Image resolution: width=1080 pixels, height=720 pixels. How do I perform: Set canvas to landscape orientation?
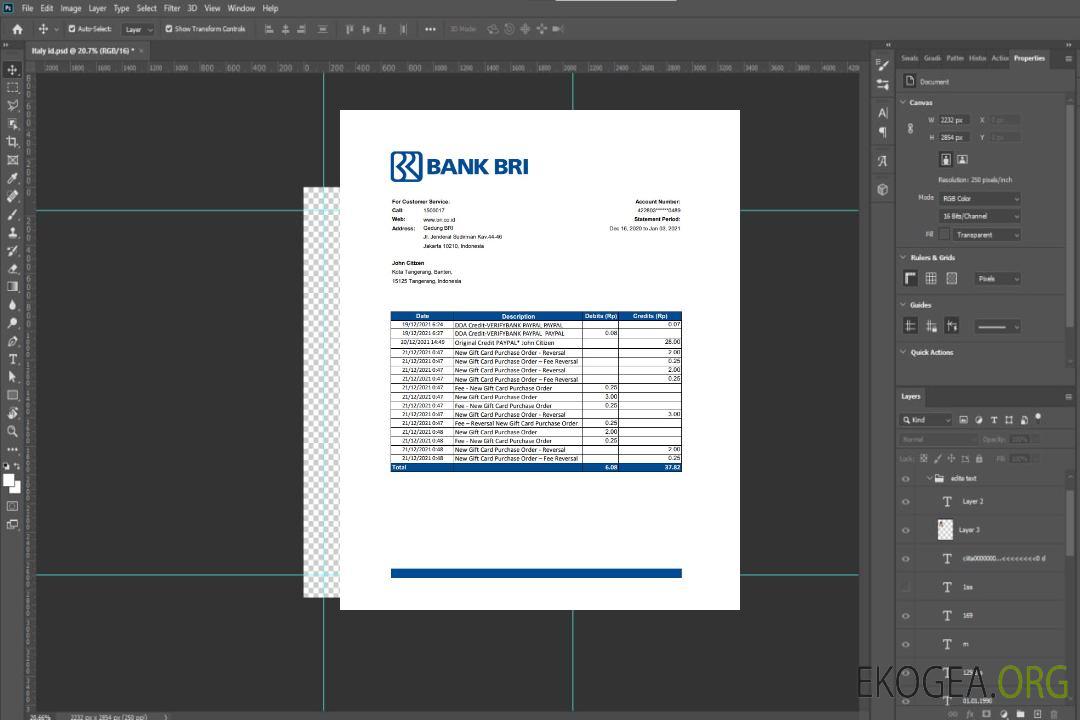point(962,160)
